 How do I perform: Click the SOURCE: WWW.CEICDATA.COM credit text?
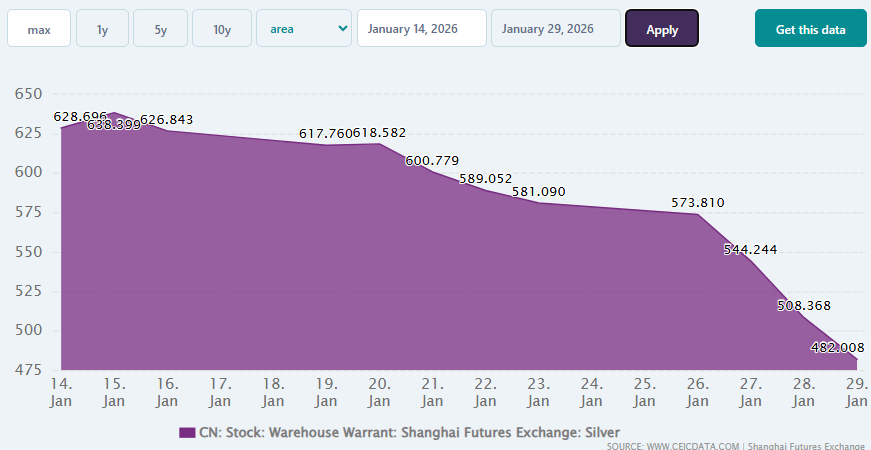pyautogui.click(x=672, y=446)
